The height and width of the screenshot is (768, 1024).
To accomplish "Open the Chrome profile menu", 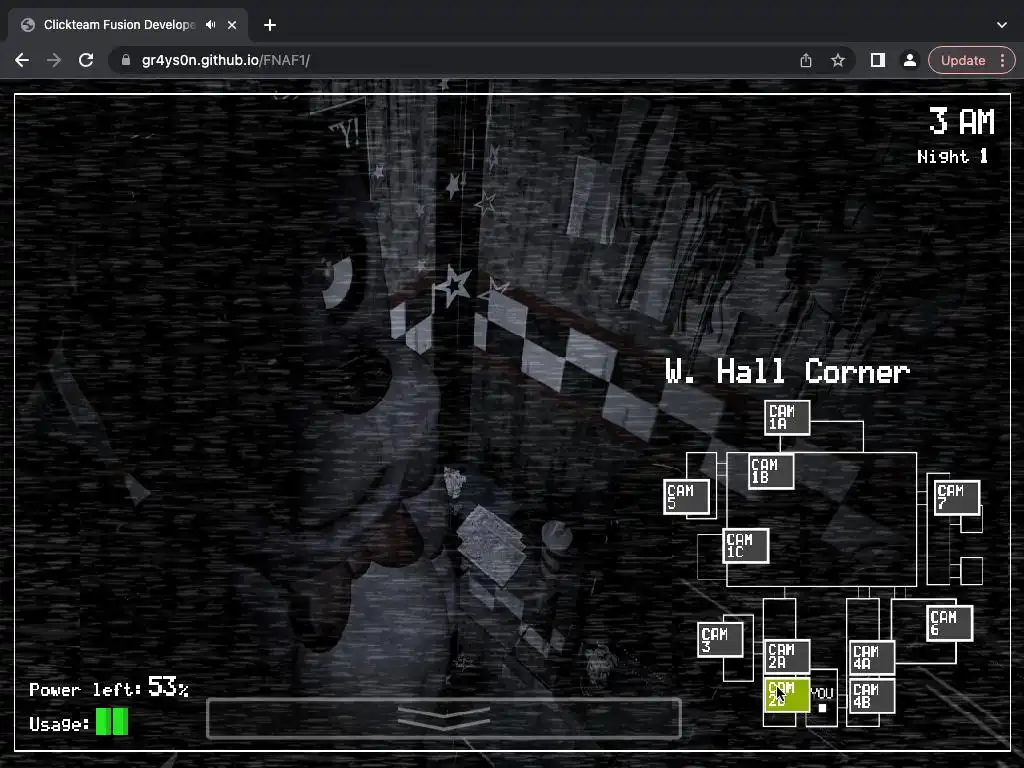I will click(x=909, y=60).
